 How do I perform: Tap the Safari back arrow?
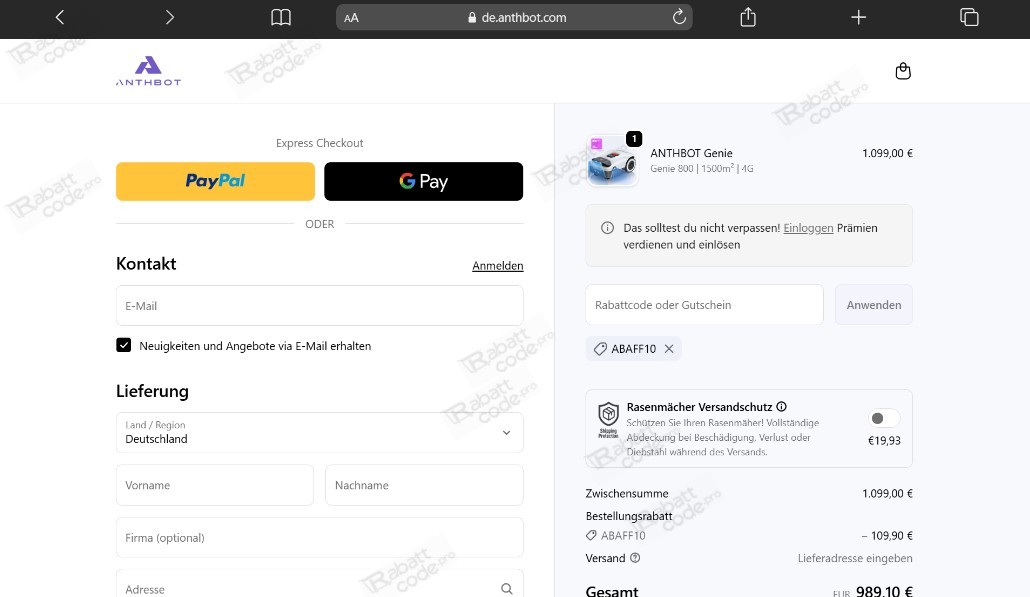(60, 17)
